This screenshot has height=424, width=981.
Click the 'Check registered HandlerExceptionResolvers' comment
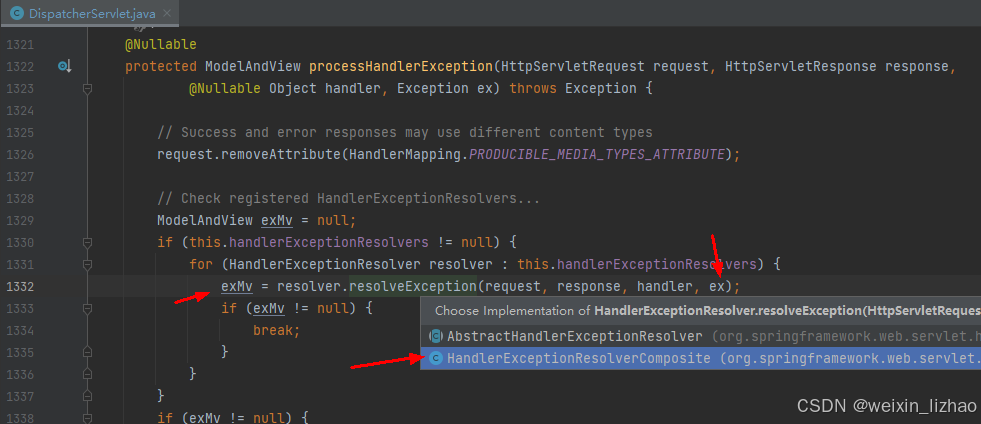(348, 198)
